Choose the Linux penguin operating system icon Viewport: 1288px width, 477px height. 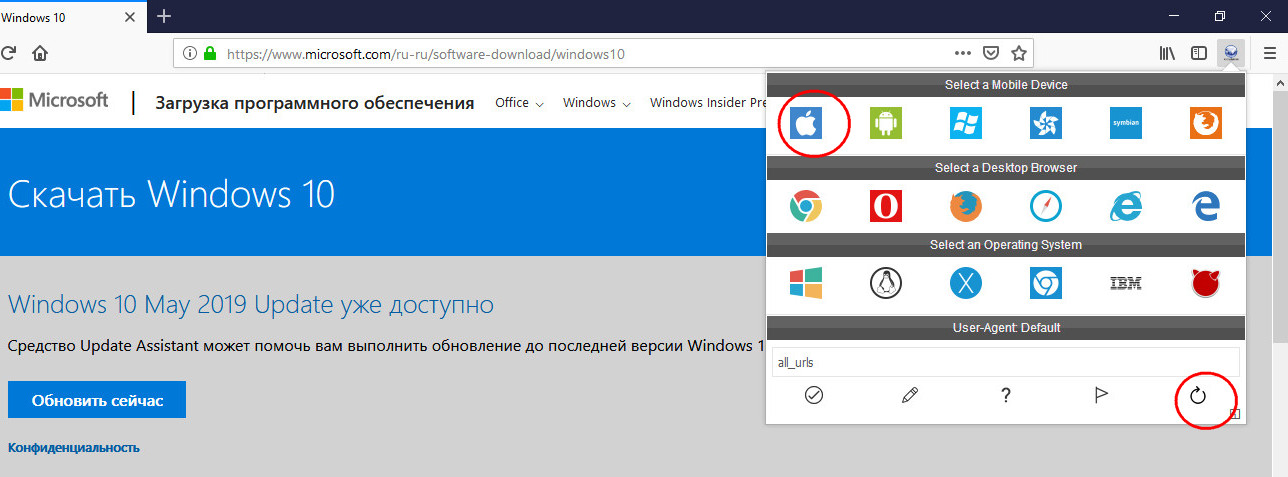click(886, 284)
